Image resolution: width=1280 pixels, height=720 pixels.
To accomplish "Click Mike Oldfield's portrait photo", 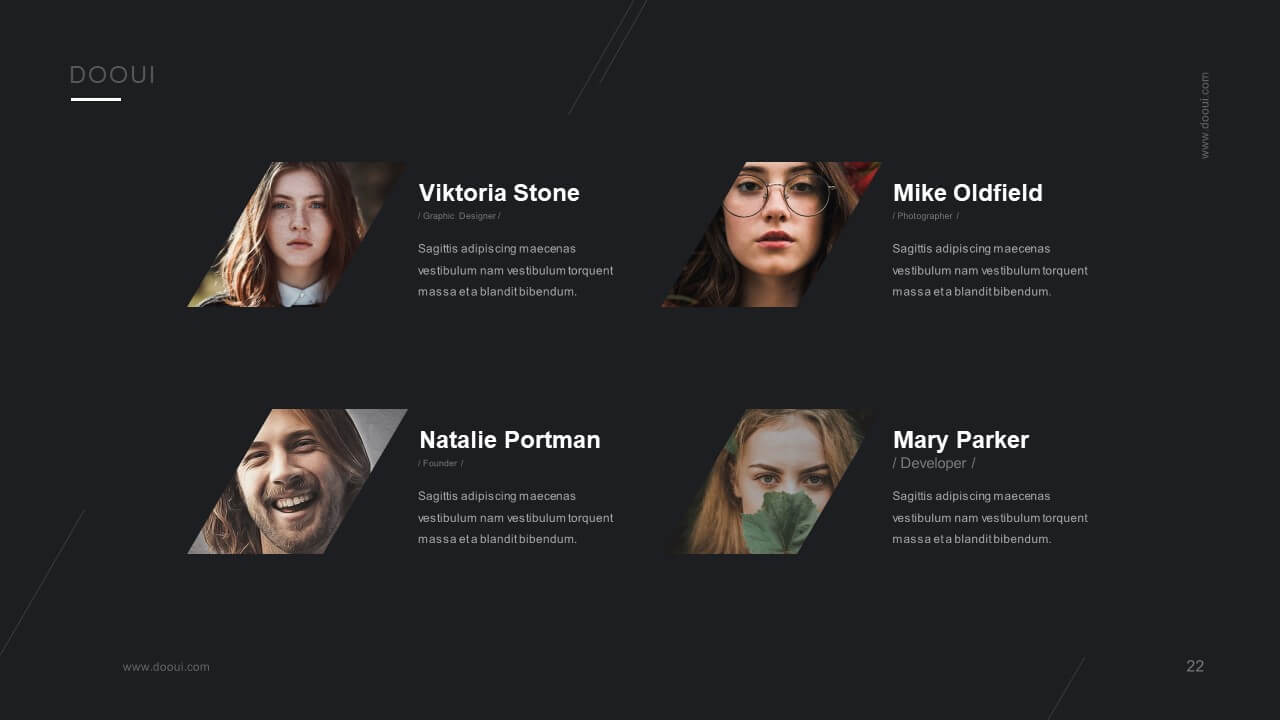I will pyautogui.click(x=771, y=234).
